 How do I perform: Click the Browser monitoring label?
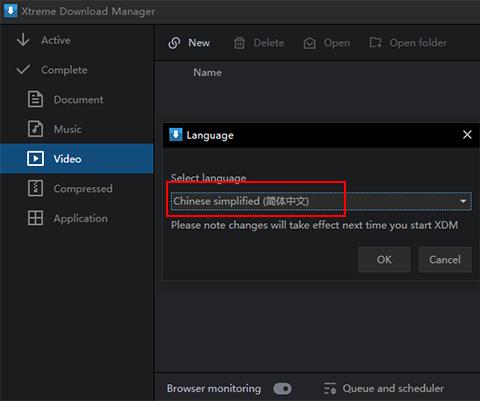pos(214,388)
